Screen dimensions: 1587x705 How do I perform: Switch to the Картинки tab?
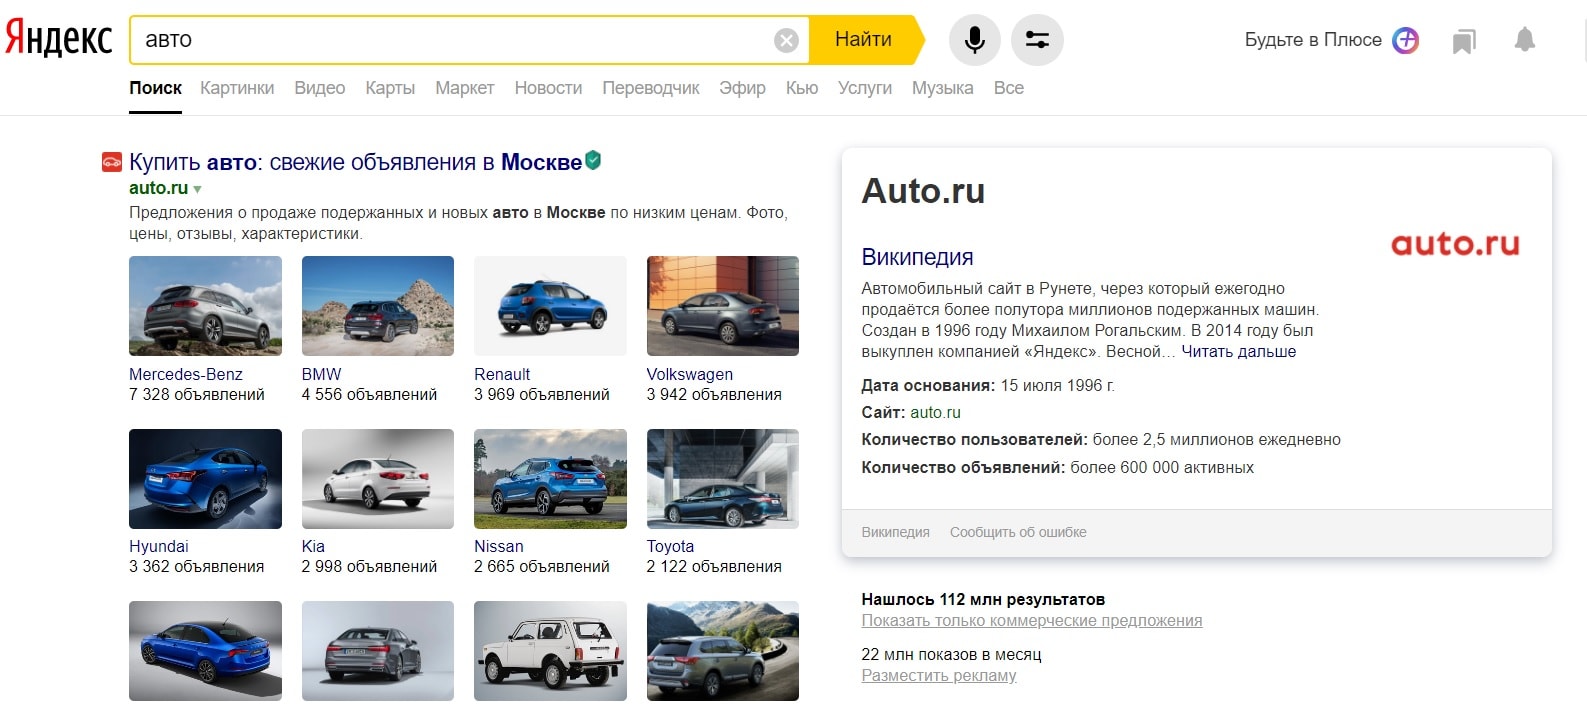[x=237, y=88]
